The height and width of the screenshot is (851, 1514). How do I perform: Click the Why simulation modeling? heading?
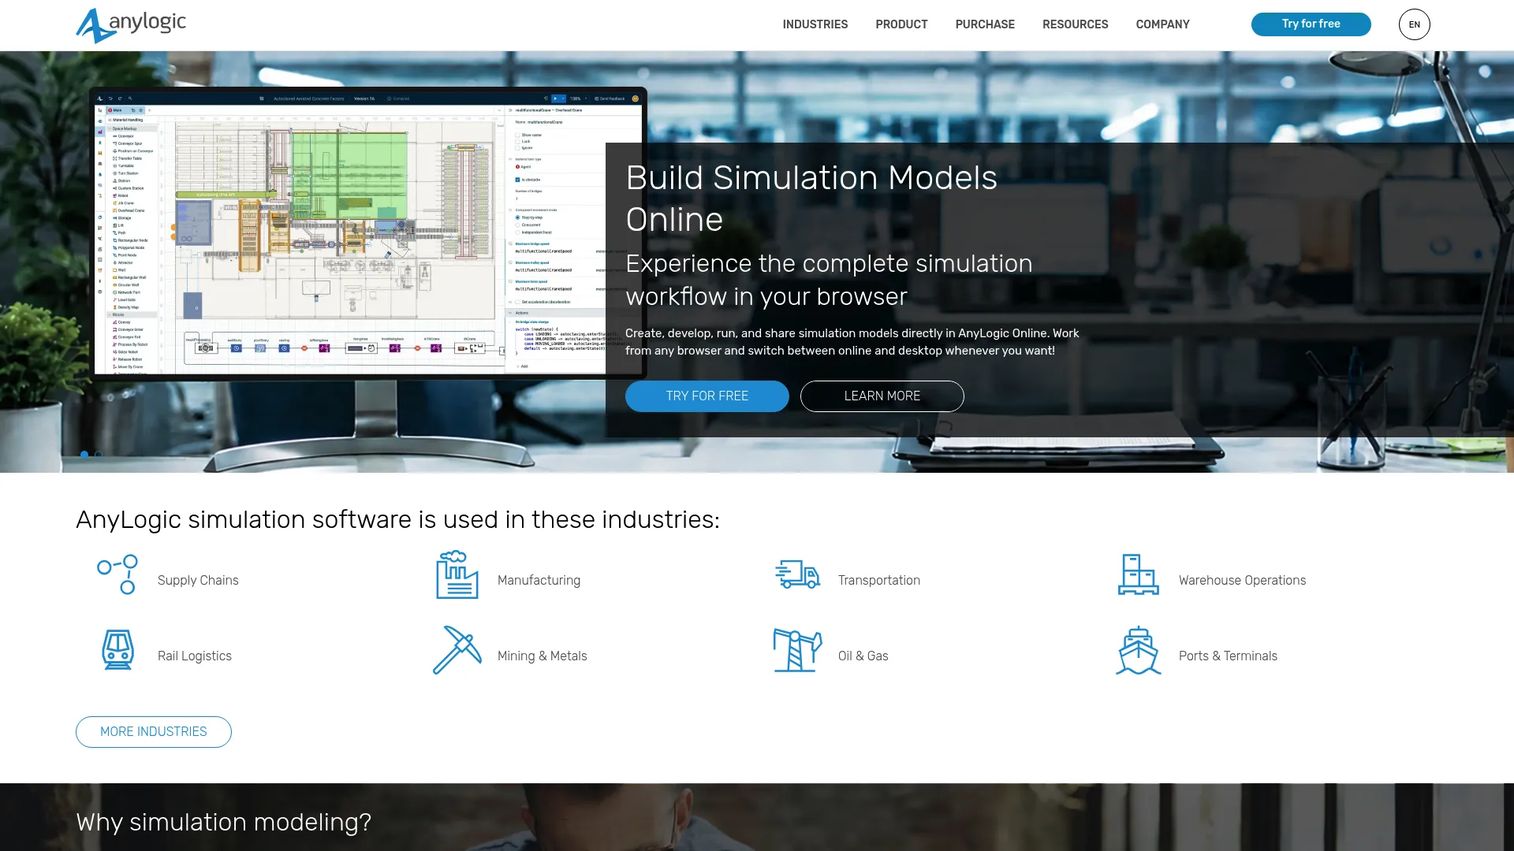224,822
